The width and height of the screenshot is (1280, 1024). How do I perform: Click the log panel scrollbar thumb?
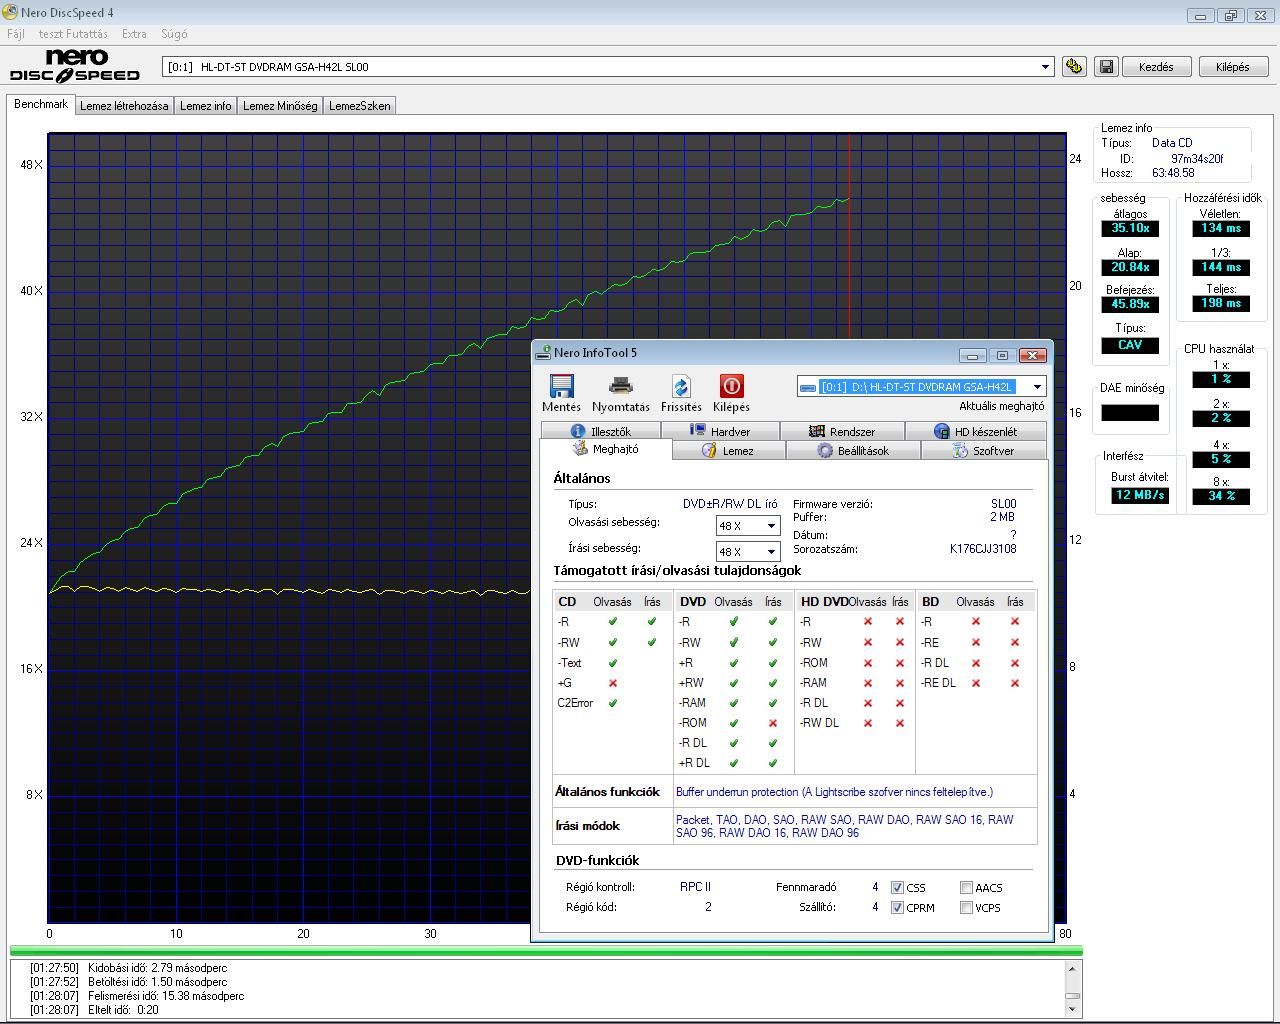tap(1072, 995)
